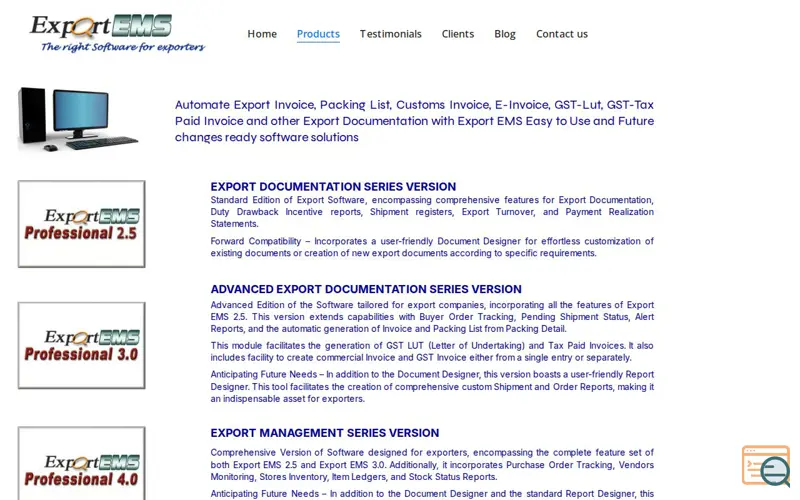Click the 'Forward Compatibility' paragraph

(x=432, y=247)
